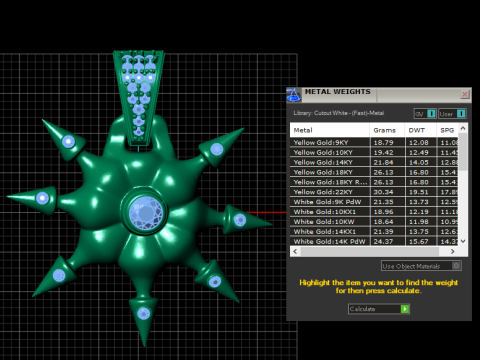The width and height of the screenshot is (480, 360).
Task: Click the 13.75 DWT cell
Action: coord(421,232)
